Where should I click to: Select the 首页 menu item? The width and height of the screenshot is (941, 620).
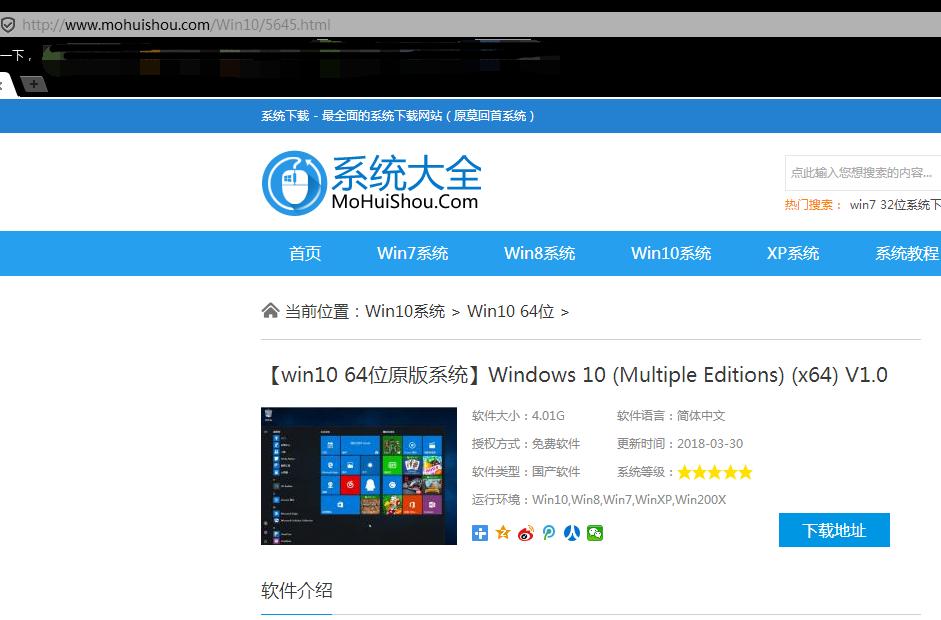304,253
